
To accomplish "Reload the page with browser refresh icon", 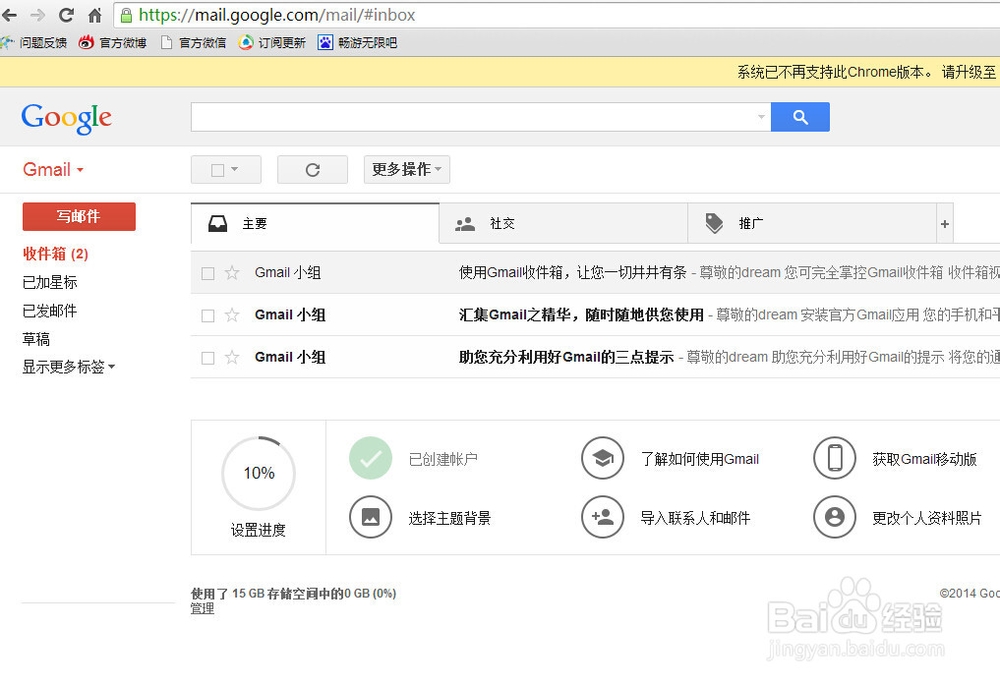I will coord(66,15).
